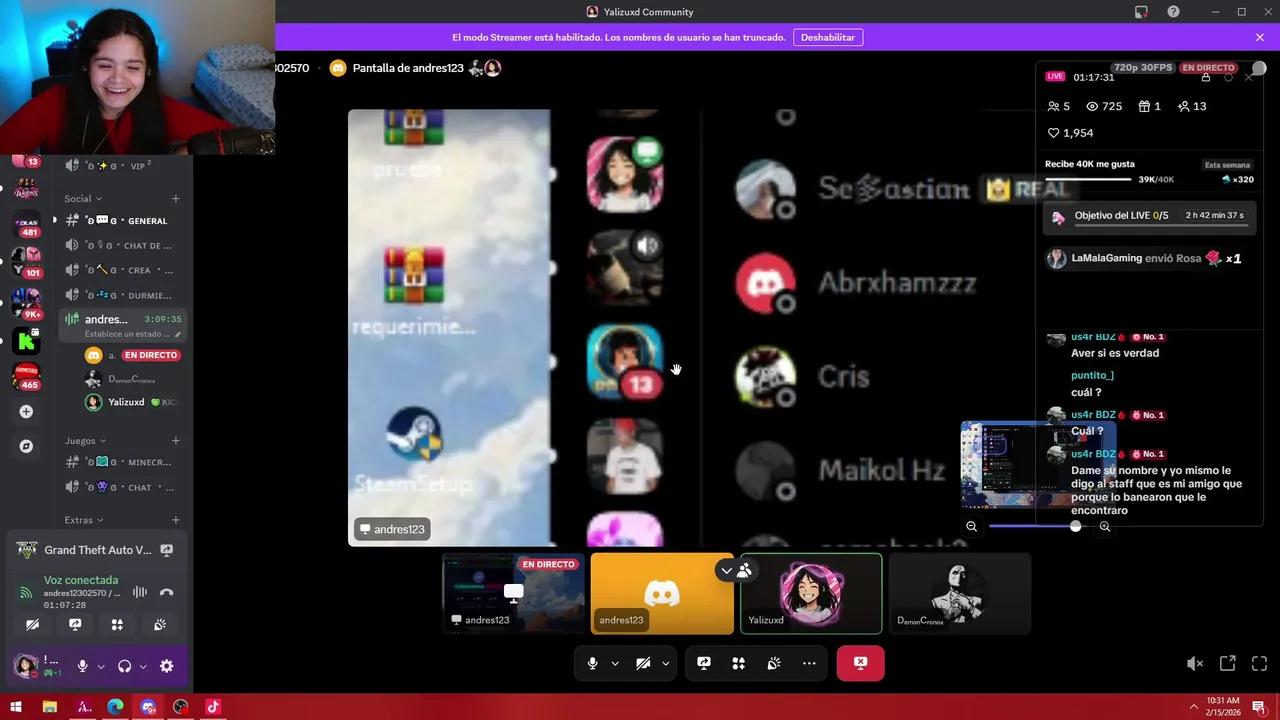
Task: Open output device arrow in user panel
Action: tap(143, 666)
